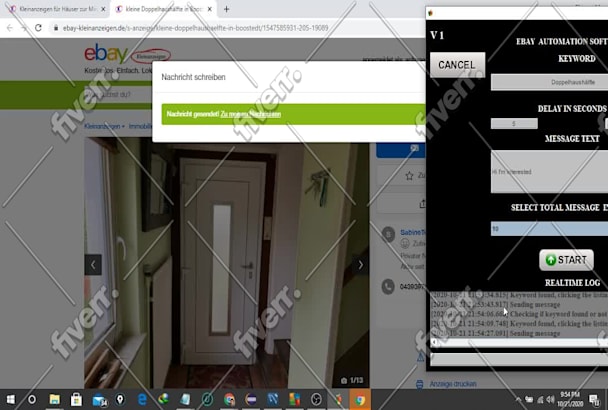608x410 pixels.
Task: Click the 'Anzeige drucken' link
Action: [x=453, y=384]
